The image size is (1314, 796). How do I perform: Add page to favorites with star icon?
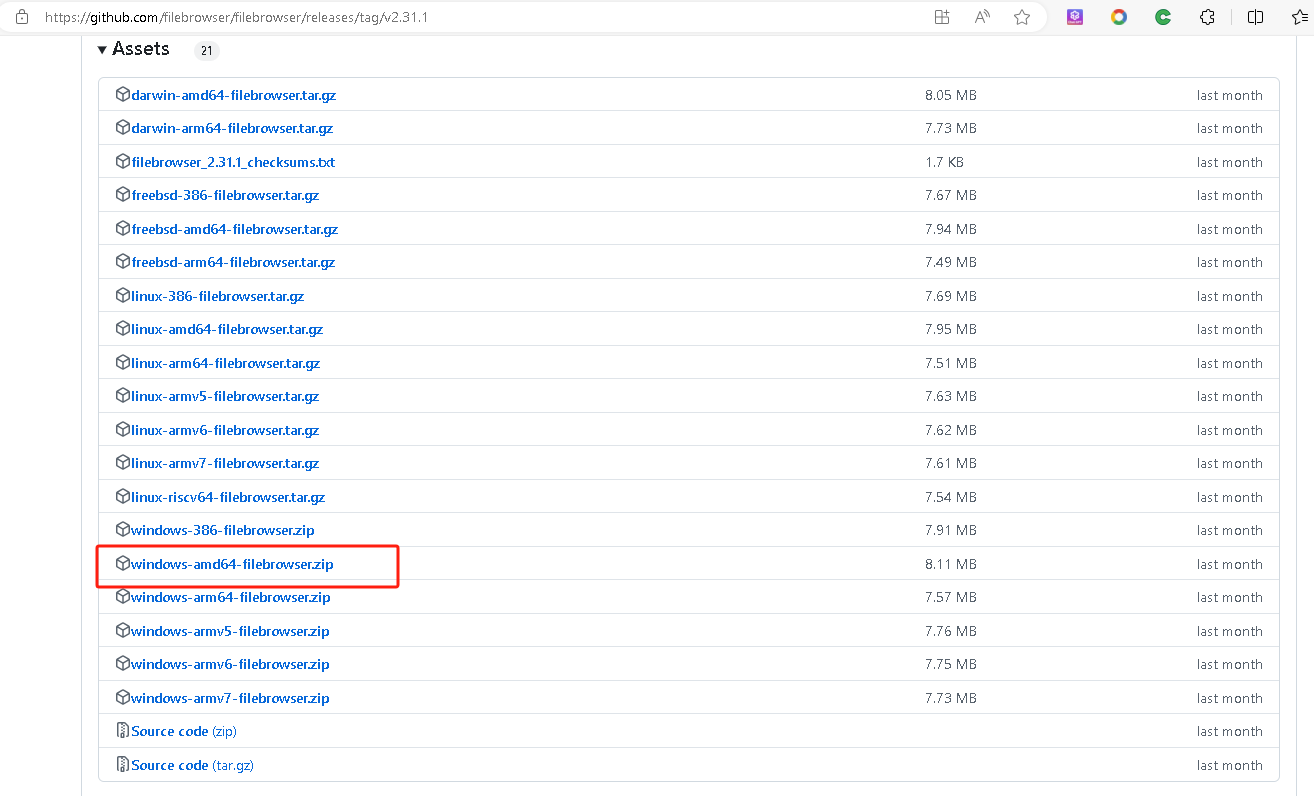1021,17
